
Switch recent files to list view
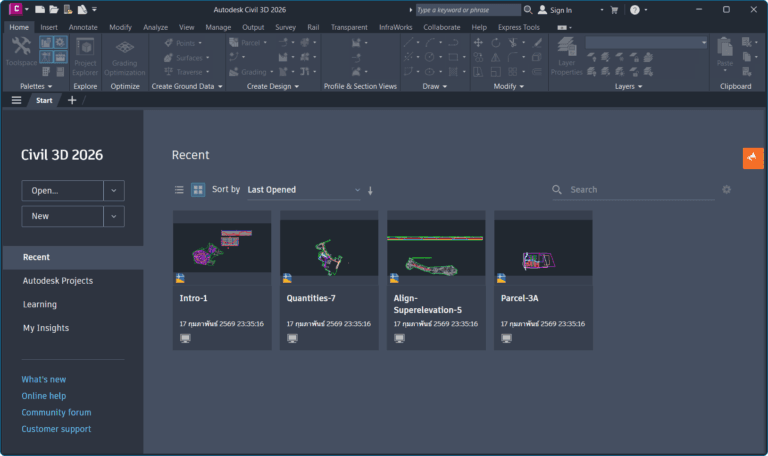click(179, 190)
